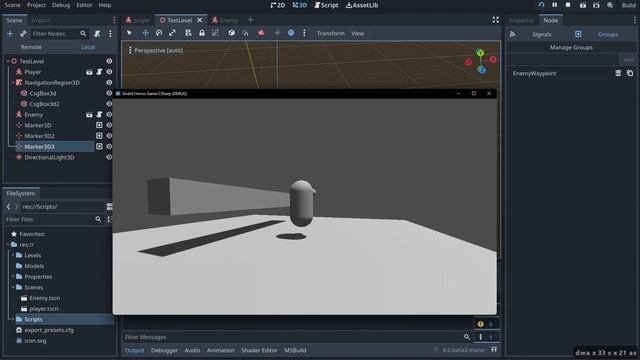This screenshot has width=640, height=360.
Task: Click the Manage Groups button
Action: [571, 47]
